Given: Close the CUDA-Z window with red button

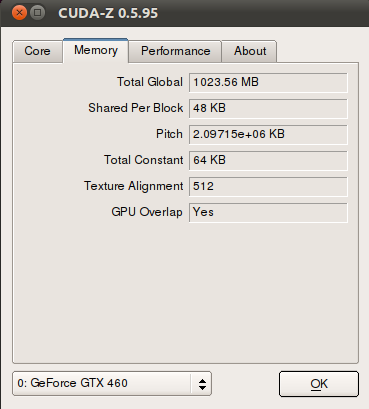Looking at the screenshot, I should (x=19, y=13).
